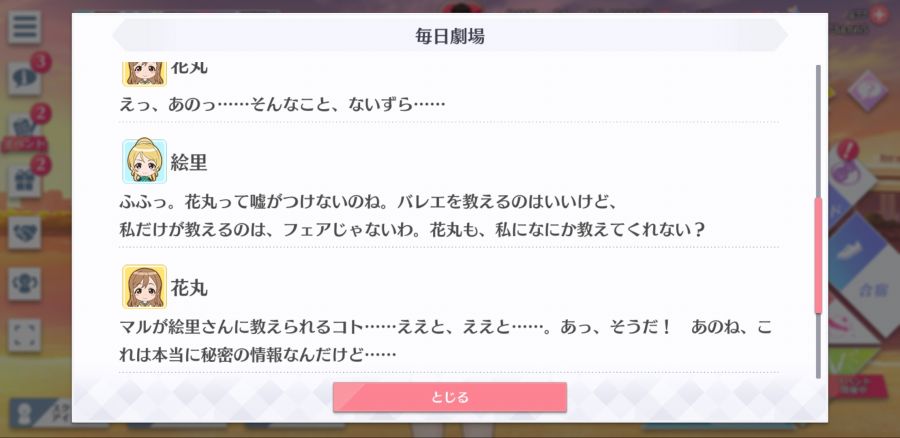Viewport: 900px width, 438px height.
Task: Open the chat bubble notices icon
Action: click(x=25, y=79)
